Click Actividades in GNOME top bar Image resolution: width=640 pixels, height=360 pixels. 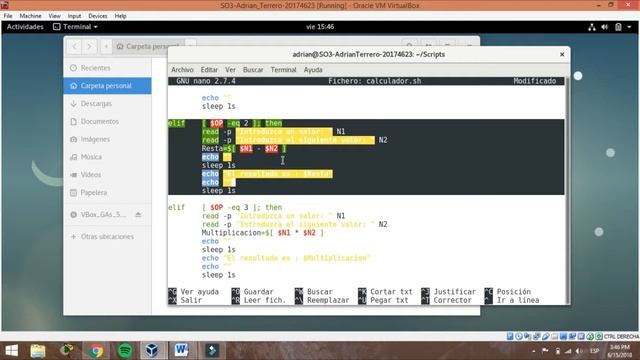coord(25,27)
